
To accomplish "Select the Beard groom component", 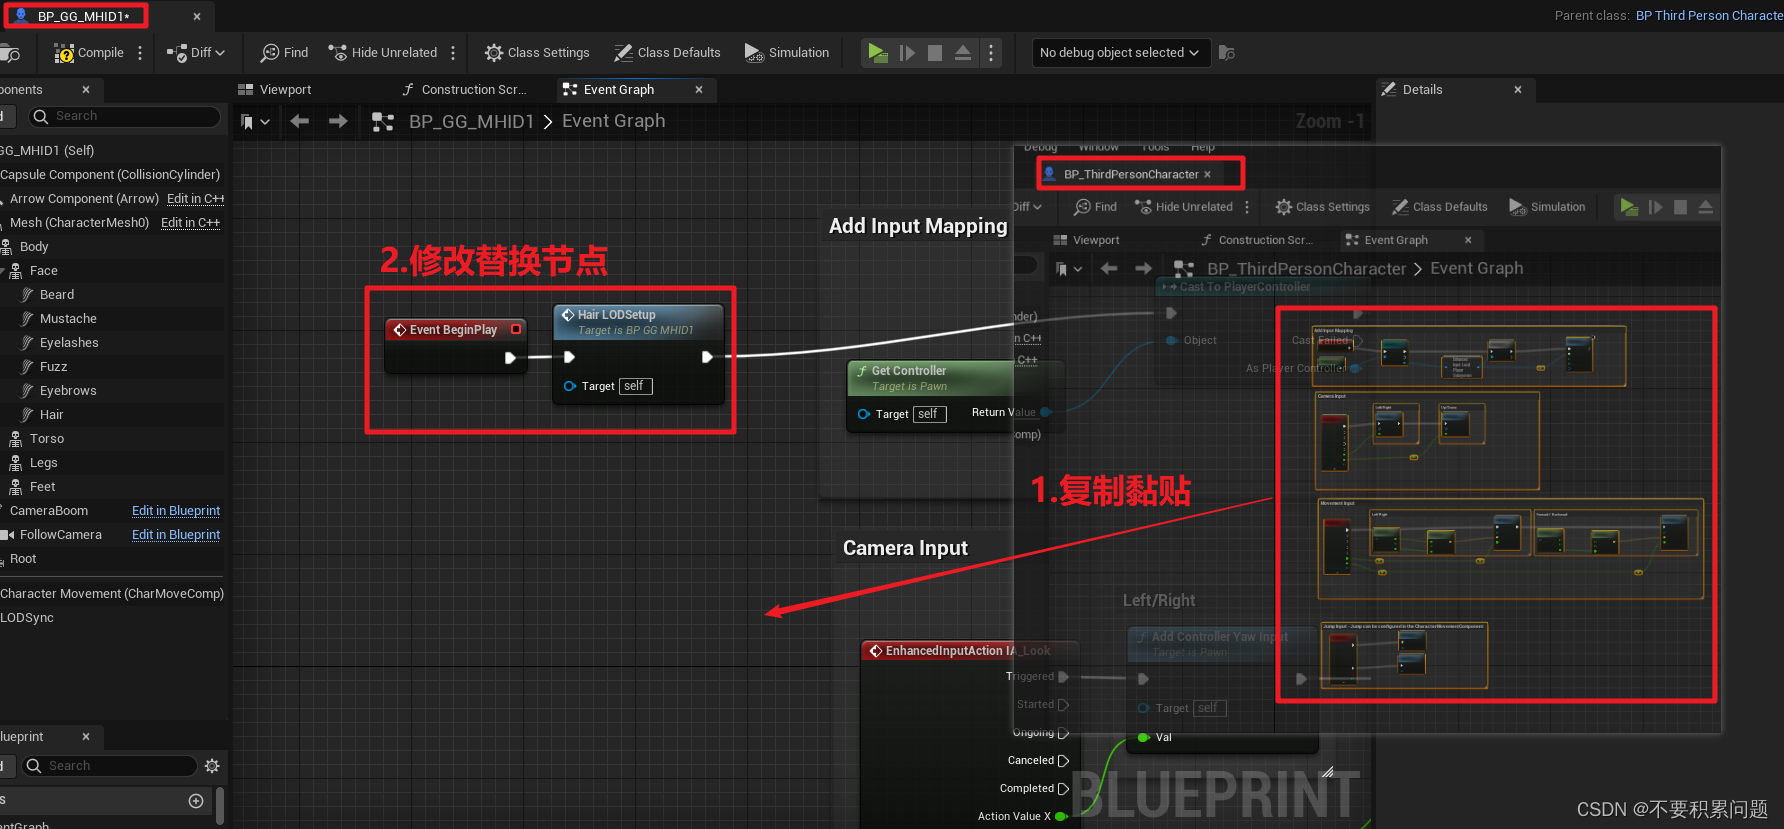I will (x=57, y=295).
